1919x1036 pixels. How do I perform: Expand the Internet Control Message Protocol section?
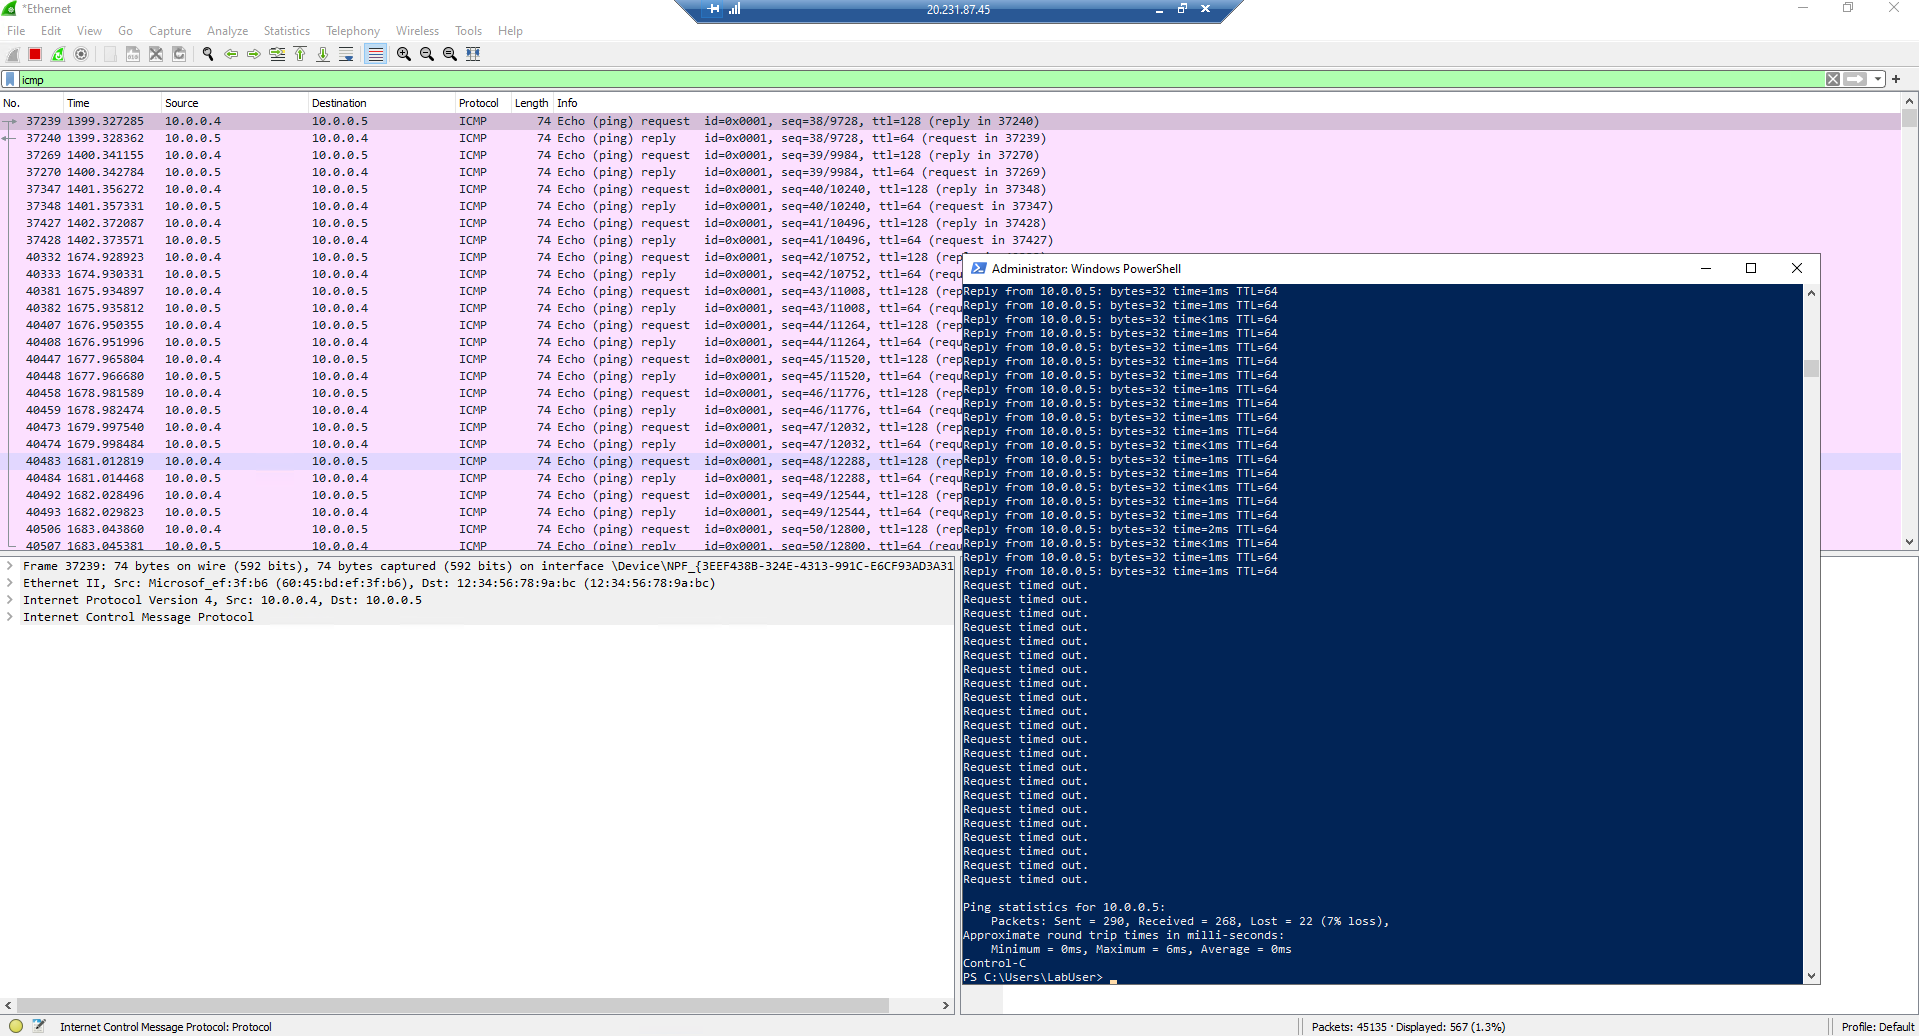click(x=10, y=617)
